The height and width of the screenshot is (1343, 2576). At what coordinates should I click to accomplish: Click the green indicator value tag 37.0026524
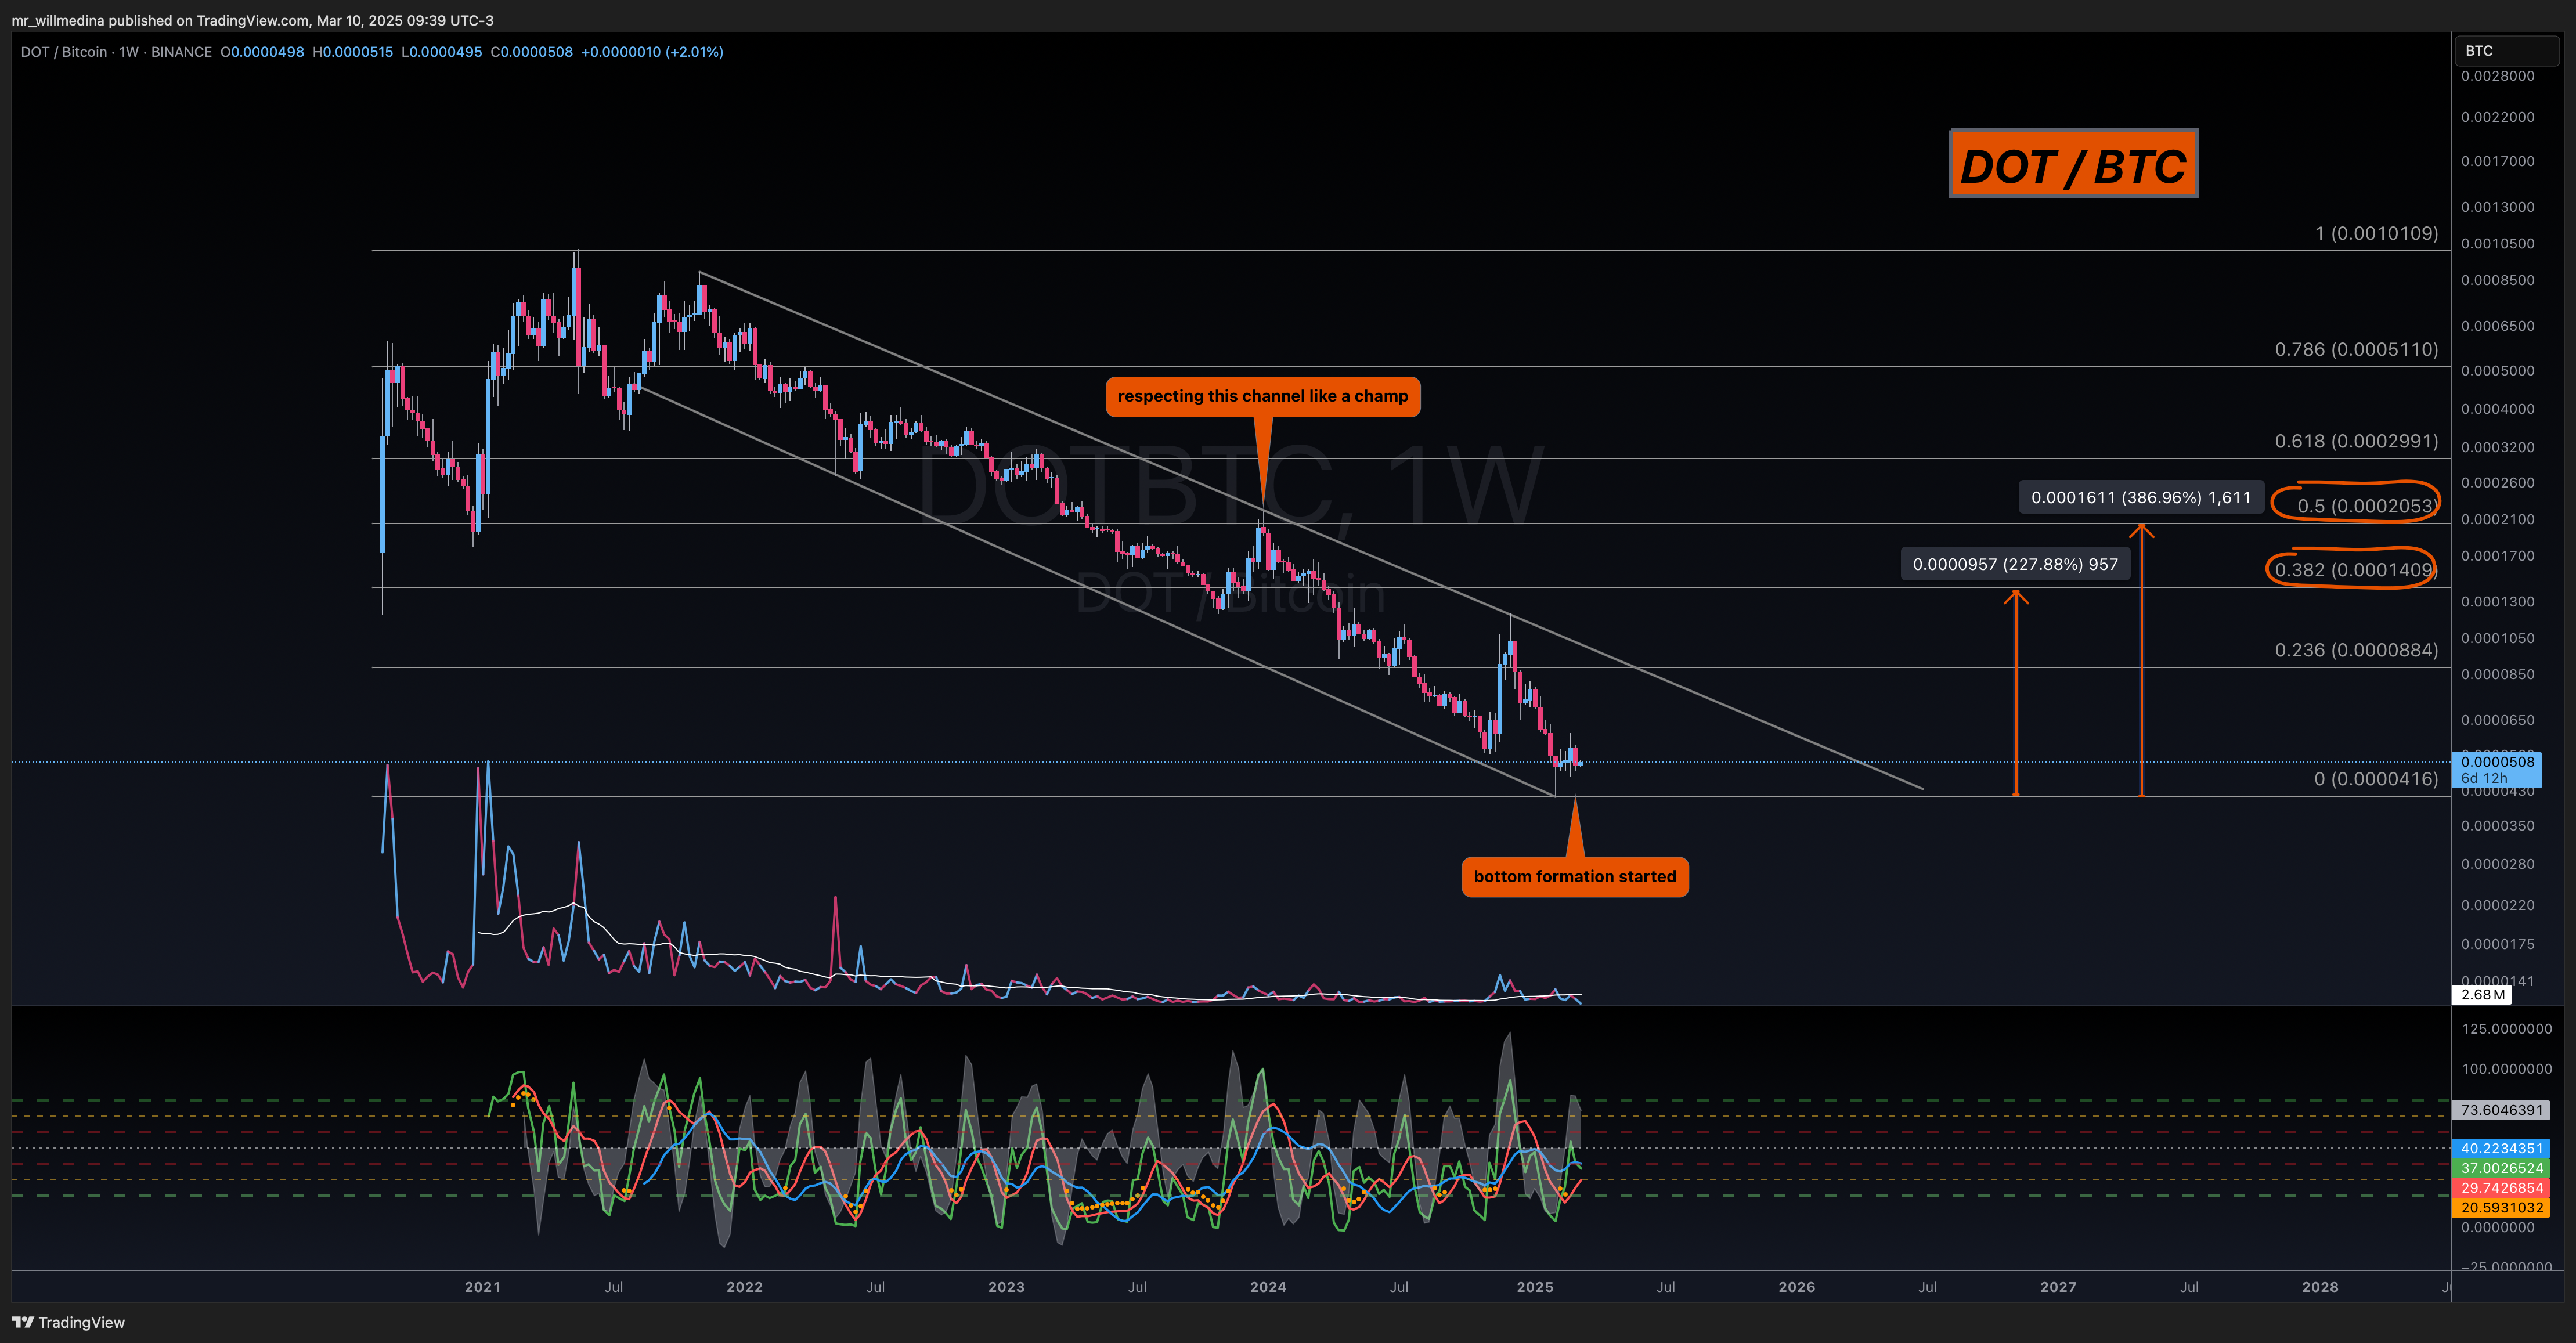coord(2501,1168)
